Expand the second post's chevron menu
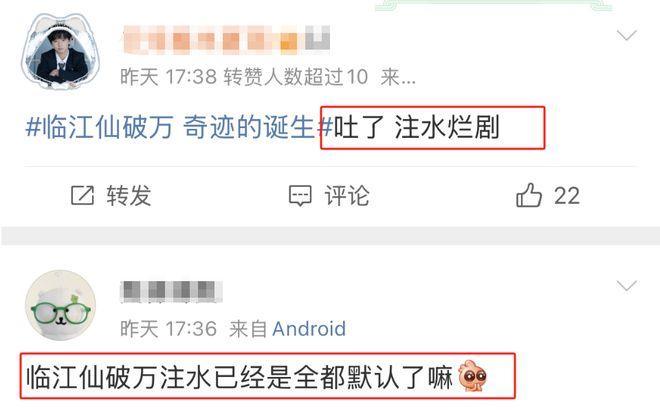Screen dimensions: 660x410 (x=627, y=286)
